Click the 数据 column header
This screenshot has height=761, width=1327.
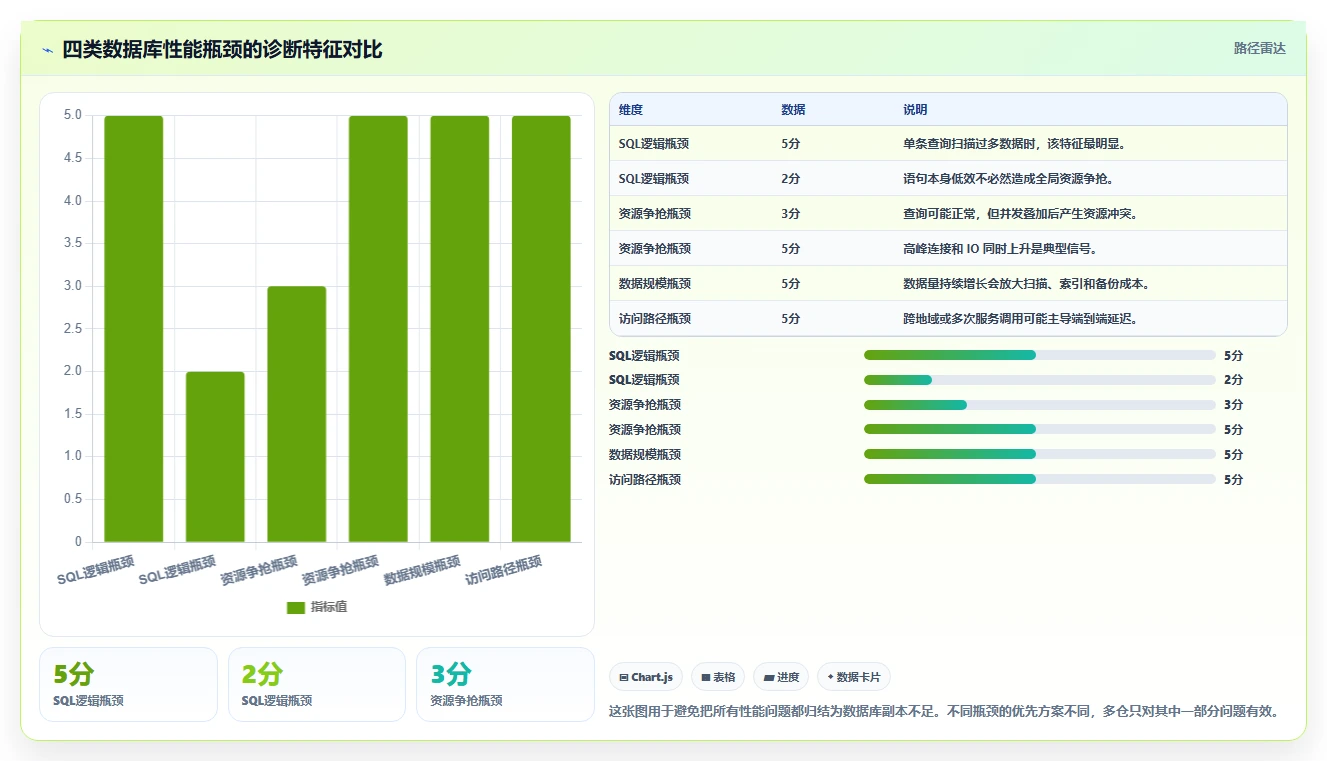pyautogui.click(x=793, y=110)
